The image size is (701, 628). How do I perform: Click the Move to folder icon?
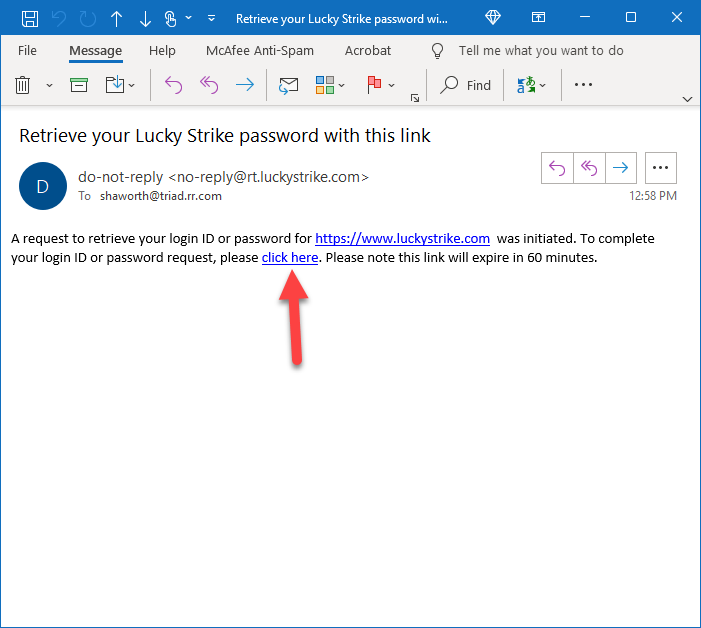coord(115,85)
